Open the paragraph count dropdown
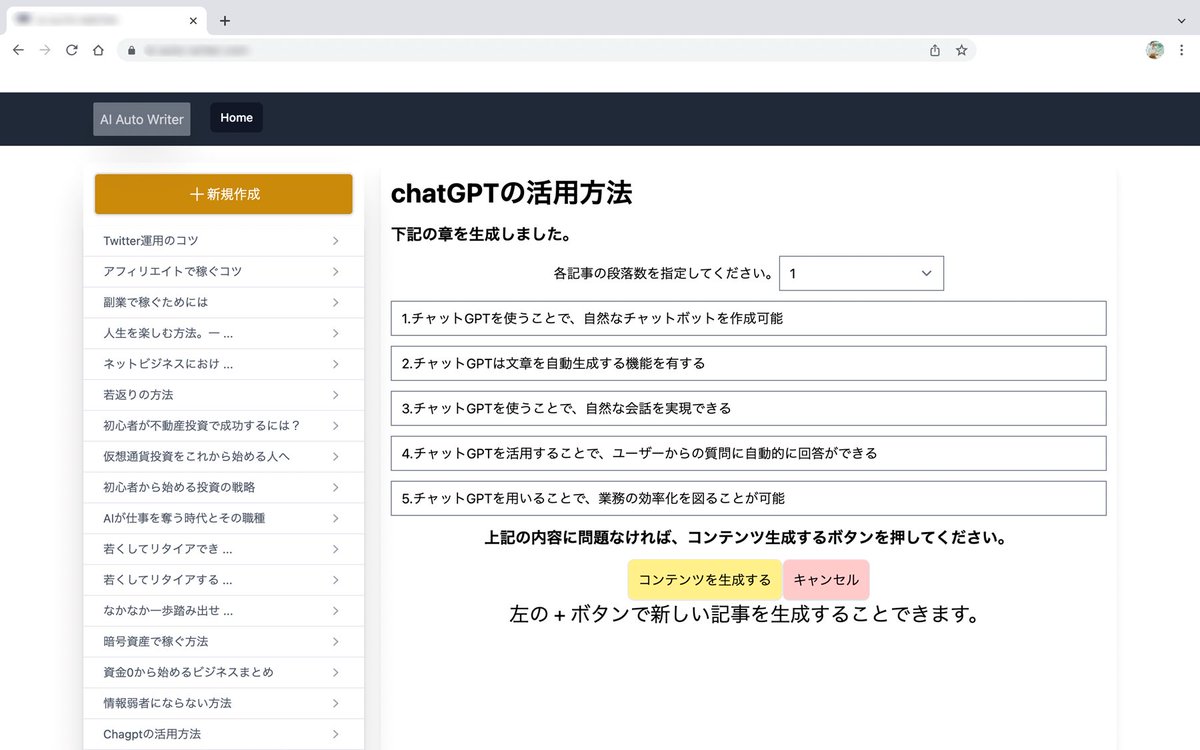 click(861, 273)
